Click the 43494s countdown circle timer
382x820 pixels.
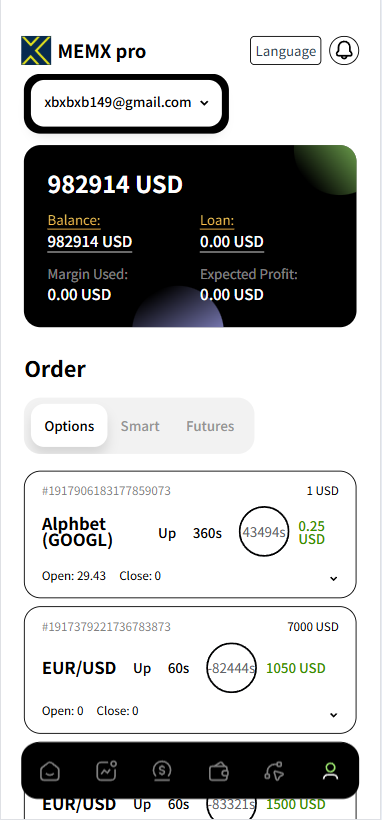[x=264, y=532]
